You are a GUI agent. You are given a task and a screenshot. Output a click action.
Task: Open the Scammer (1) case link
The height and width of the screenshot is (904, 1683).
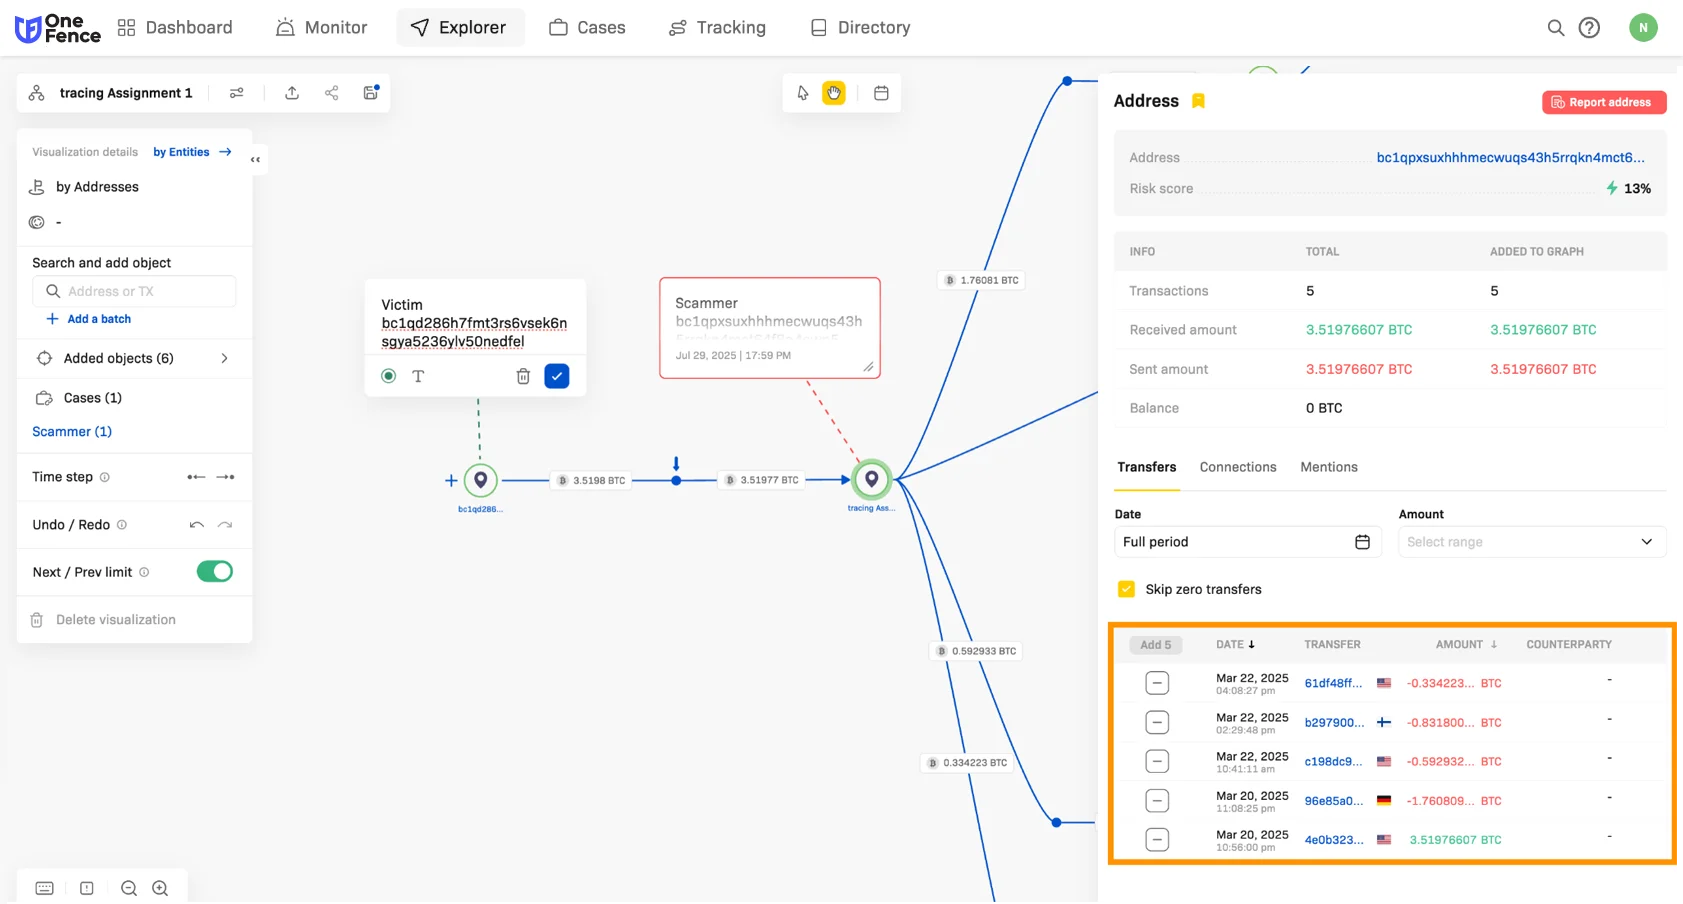click(x=72, y=432)
